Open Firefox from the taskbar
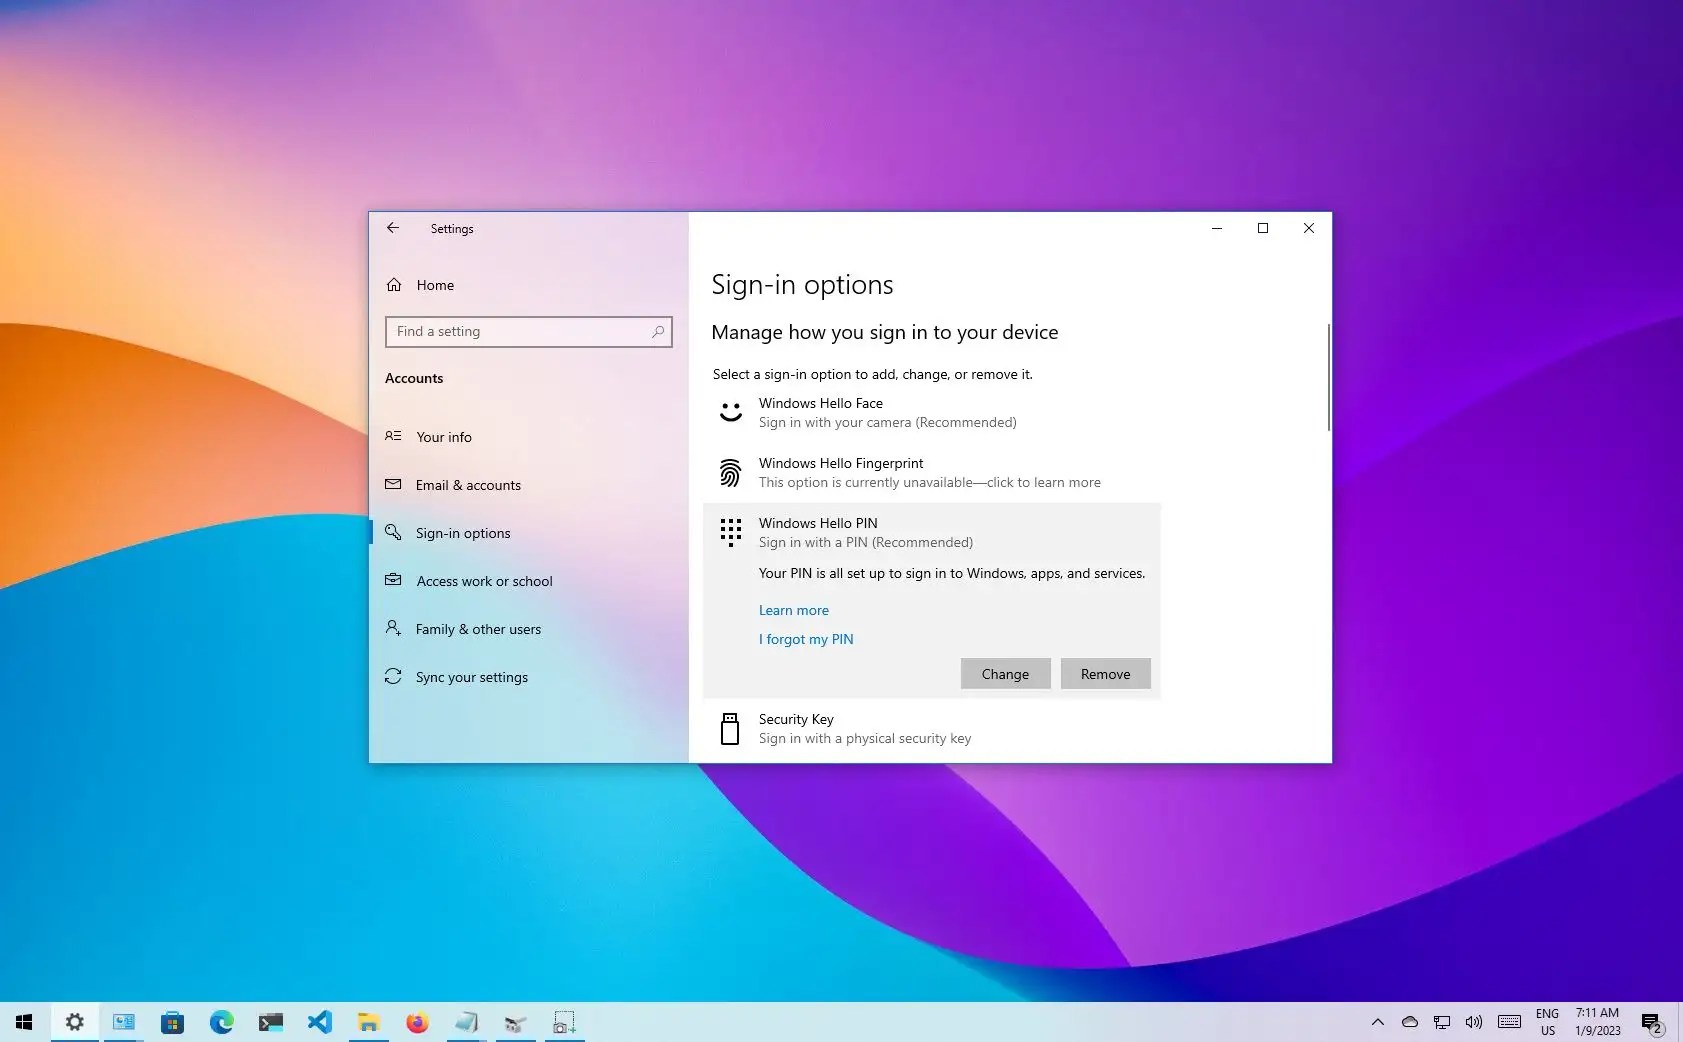 417,1022
